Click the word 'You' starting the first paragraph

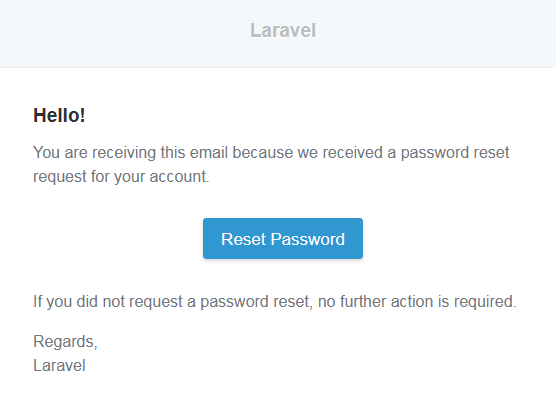[x=46, y=152]
